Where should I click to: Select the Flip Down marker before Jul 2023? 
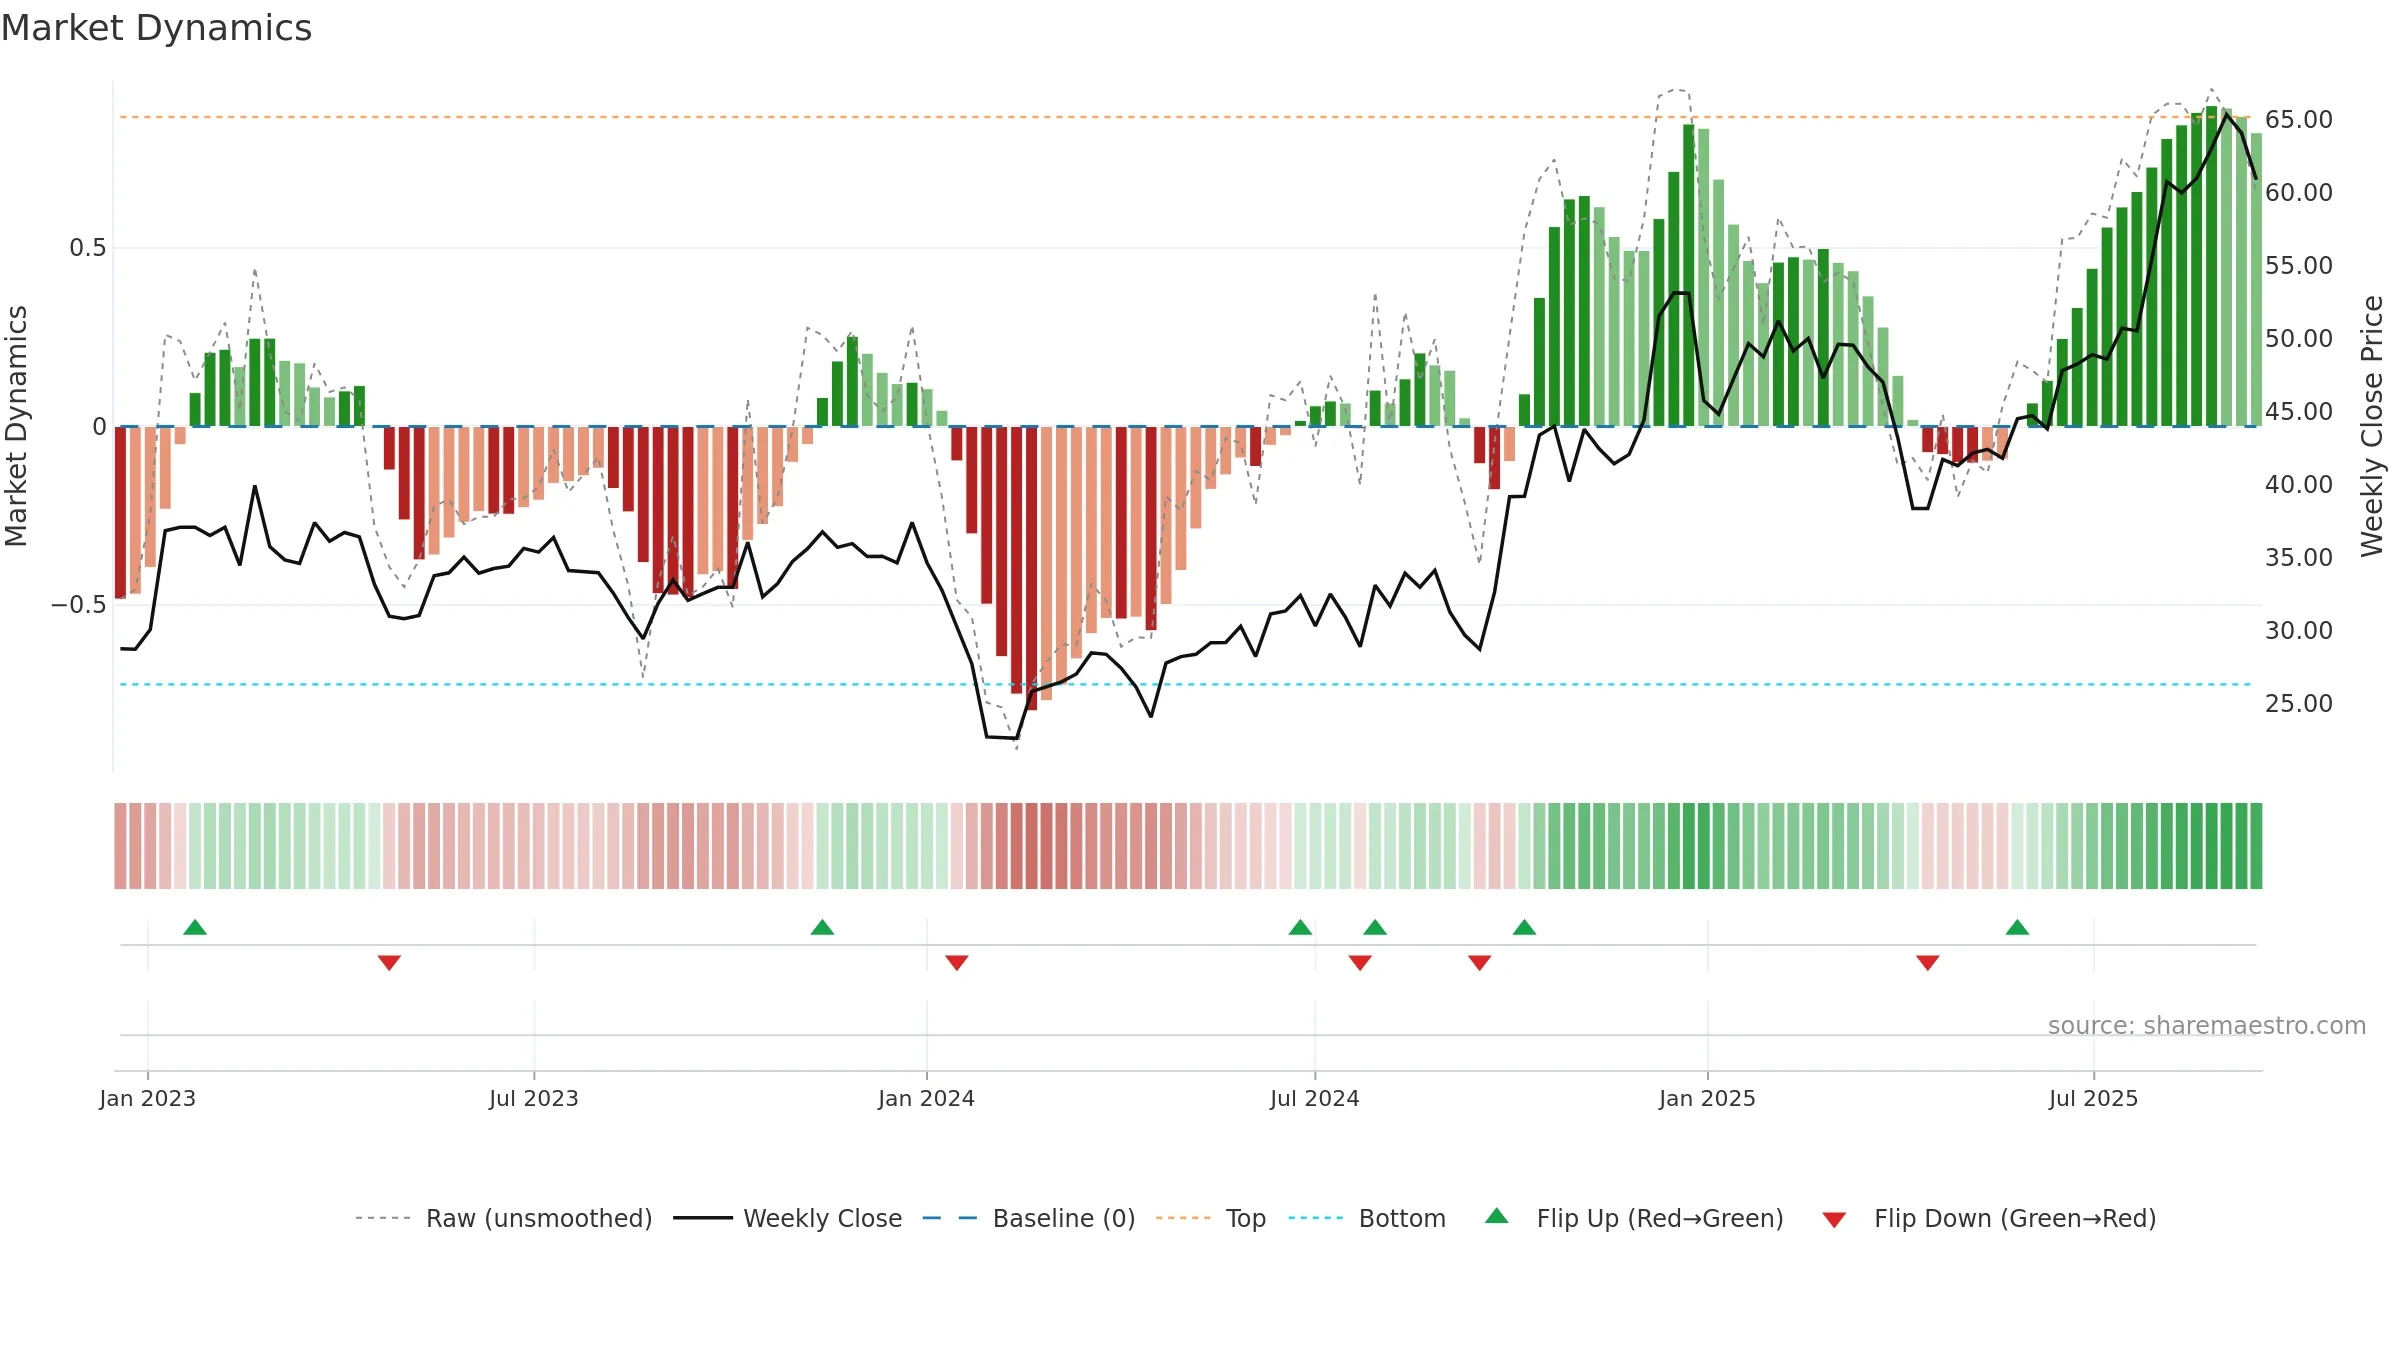[x=389, y=963]
